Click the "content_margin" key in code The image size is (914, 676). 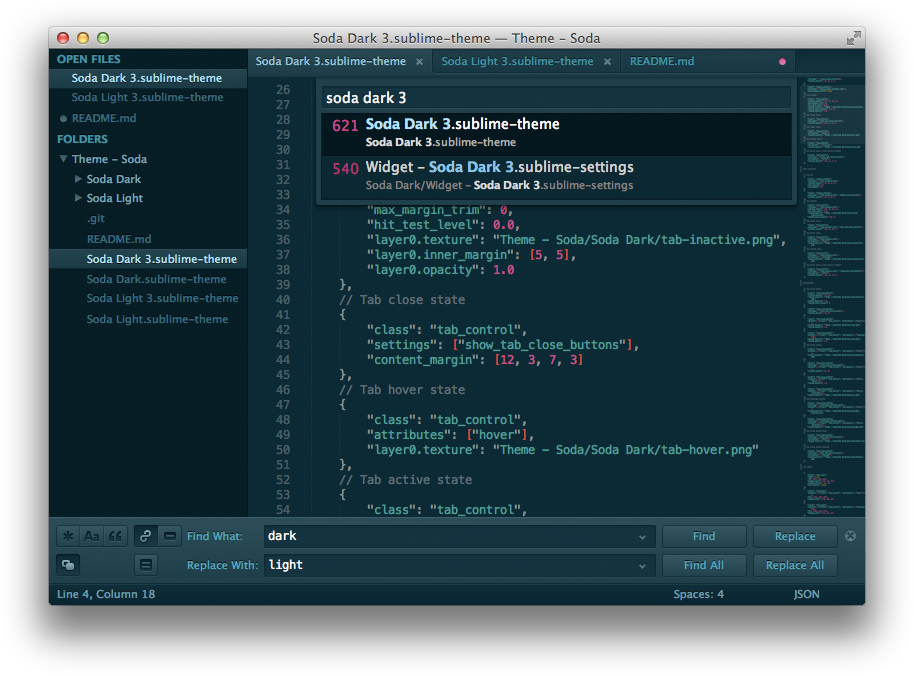(423, 360)
